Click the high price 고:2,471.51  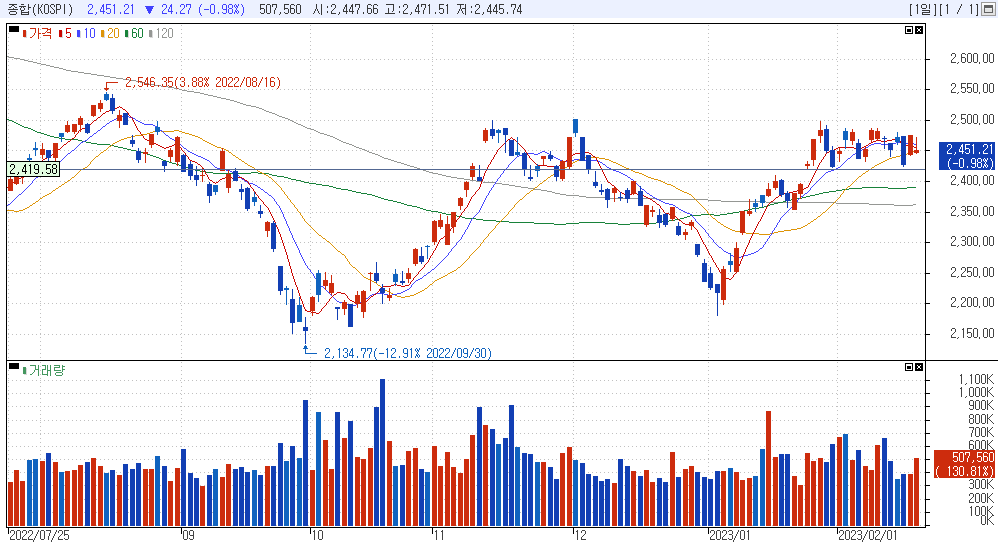pyautogui.click(x=417, y=10)
